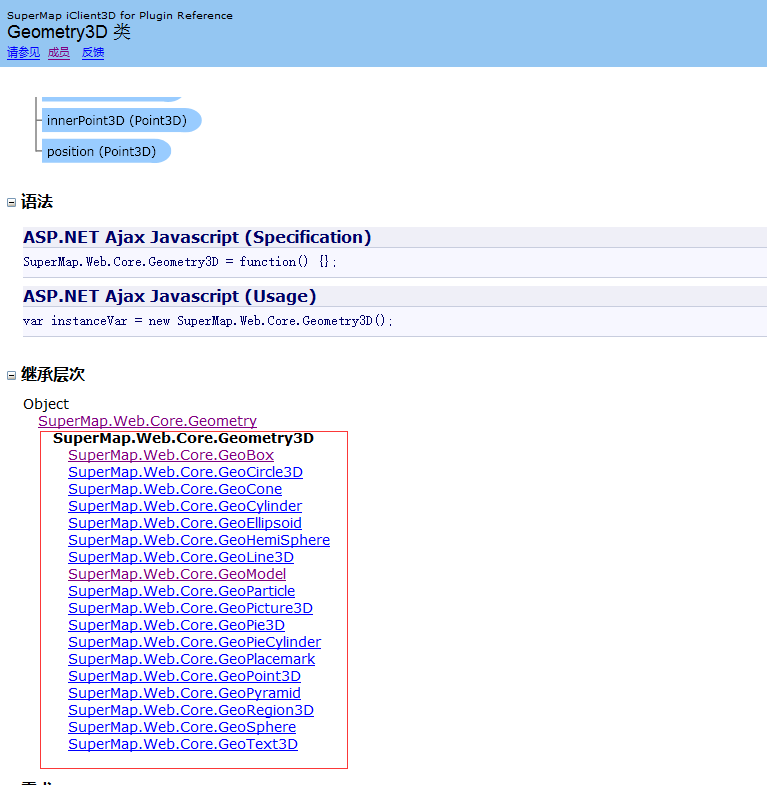
Task: Open SuperMap.Web.Core.GeoCone link
Action: [x=175, y=489]
